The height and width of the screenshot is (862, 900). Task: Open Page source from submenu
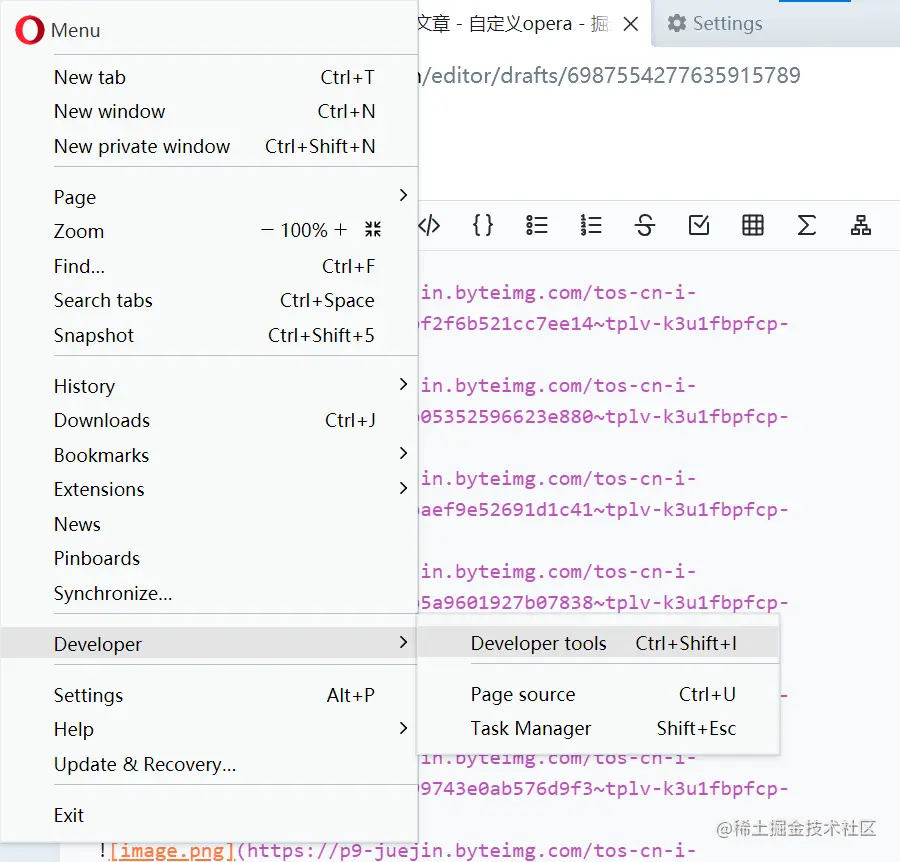598,694
